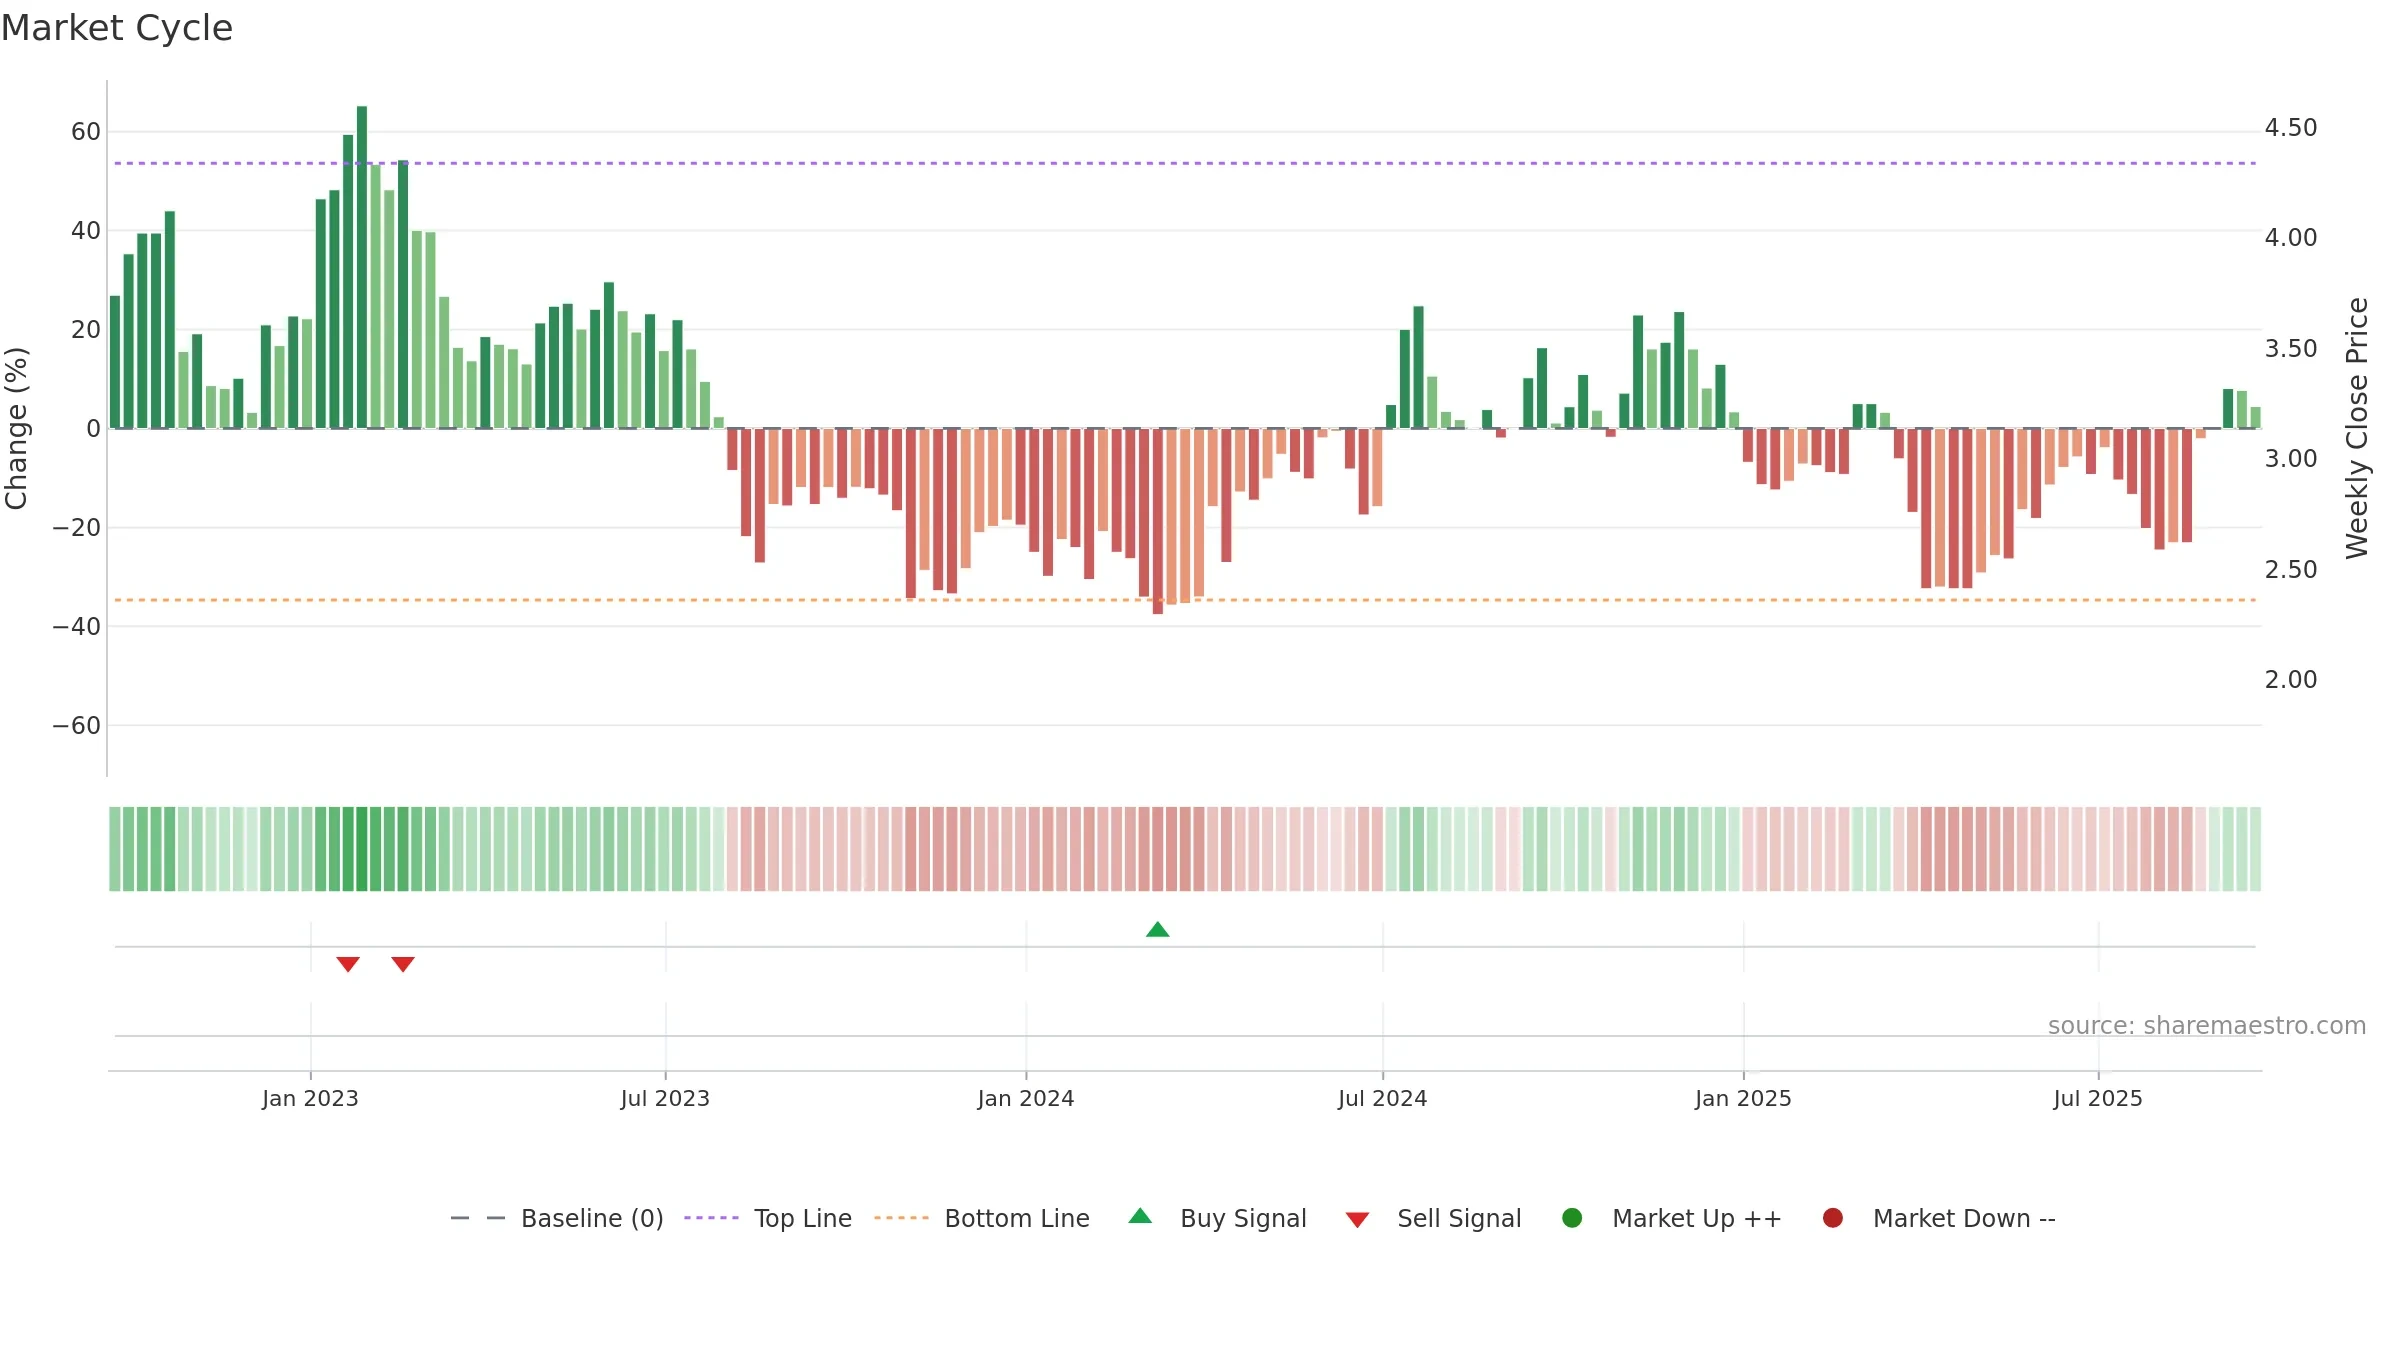Click the 4.50 tick on right axis
2400x1350 pixels.
pos(2290,128)
